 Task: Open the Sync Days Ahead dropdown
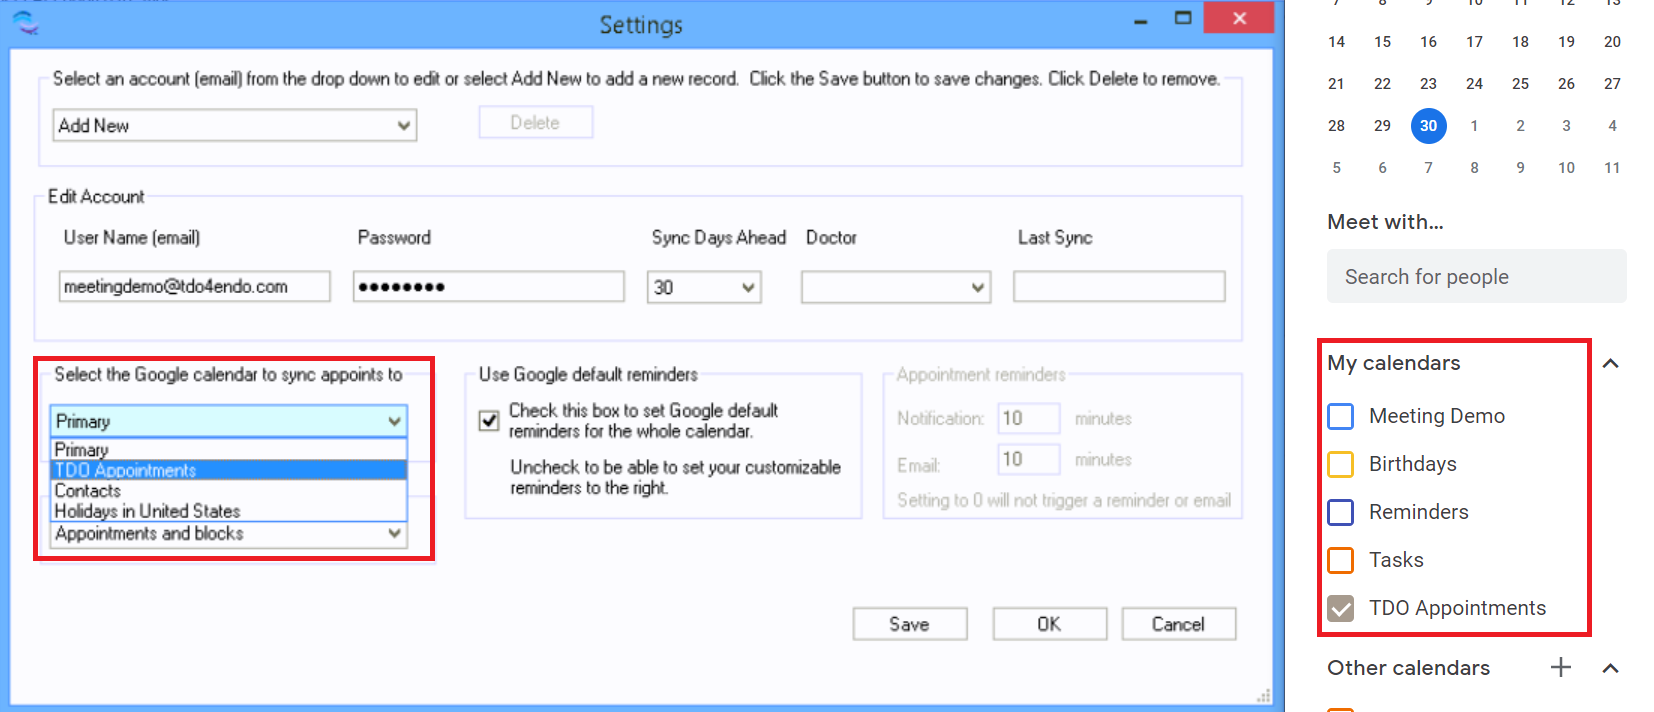(x=747, y=288)
